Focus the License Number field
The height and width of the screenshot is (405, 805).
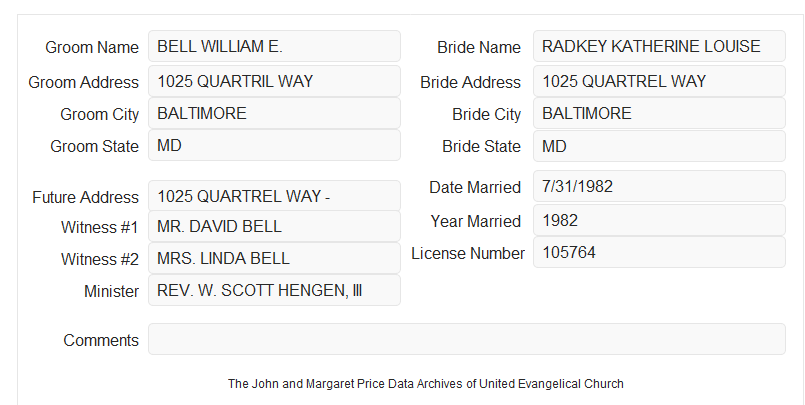click(x=659, y=252)
